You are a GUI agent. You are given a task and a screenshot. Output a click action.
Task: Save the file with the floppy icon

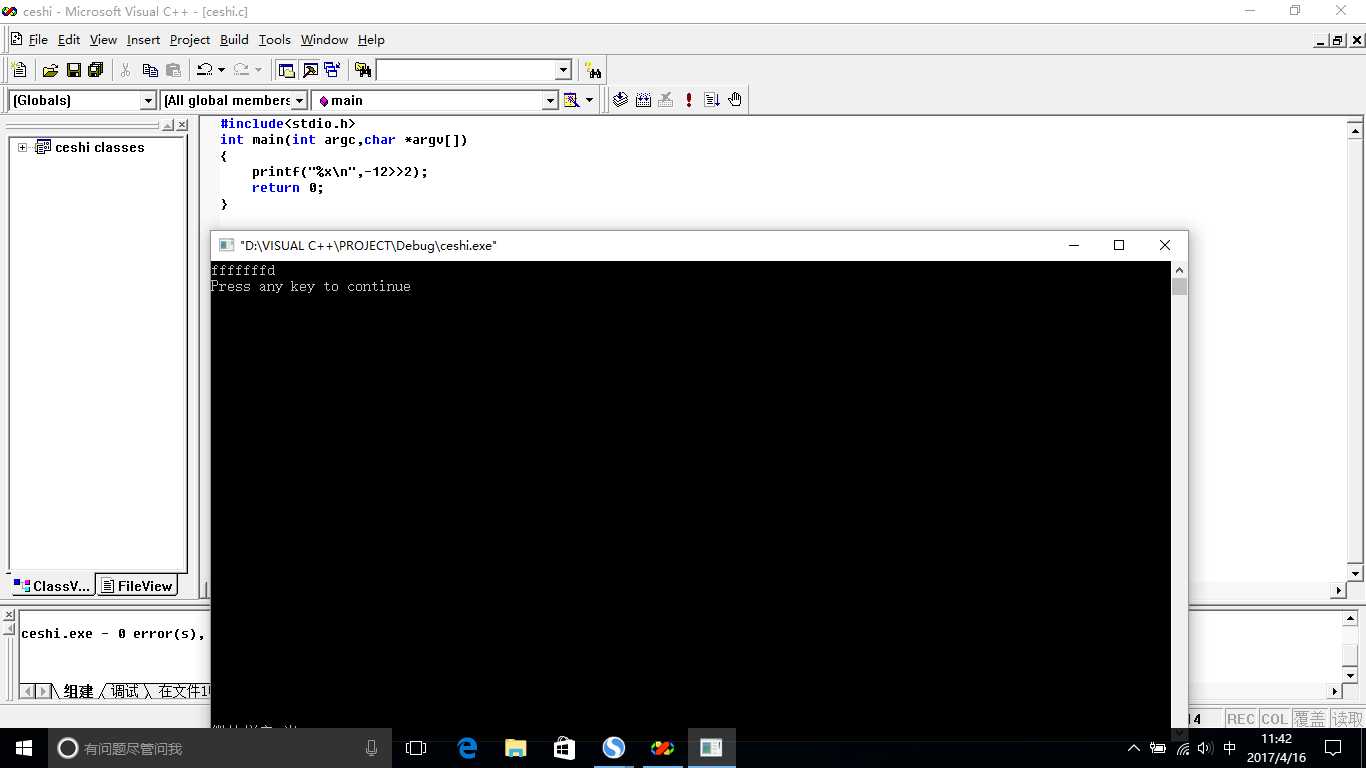(x=73, y=70)
